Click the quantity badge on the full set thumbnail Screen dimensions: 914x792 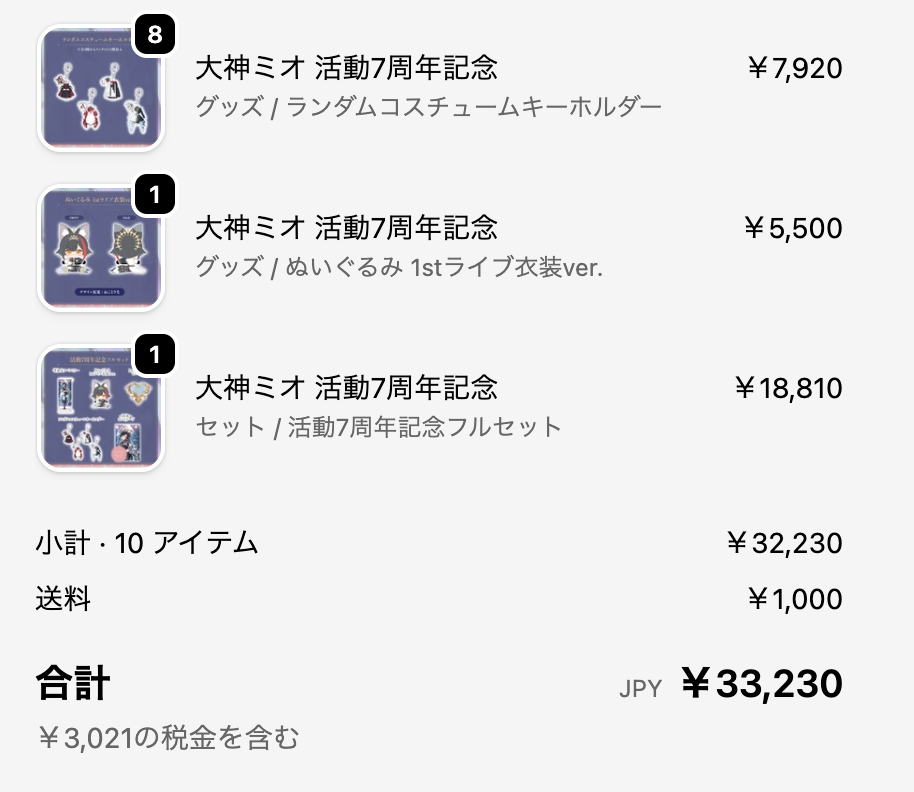(154, 354)
